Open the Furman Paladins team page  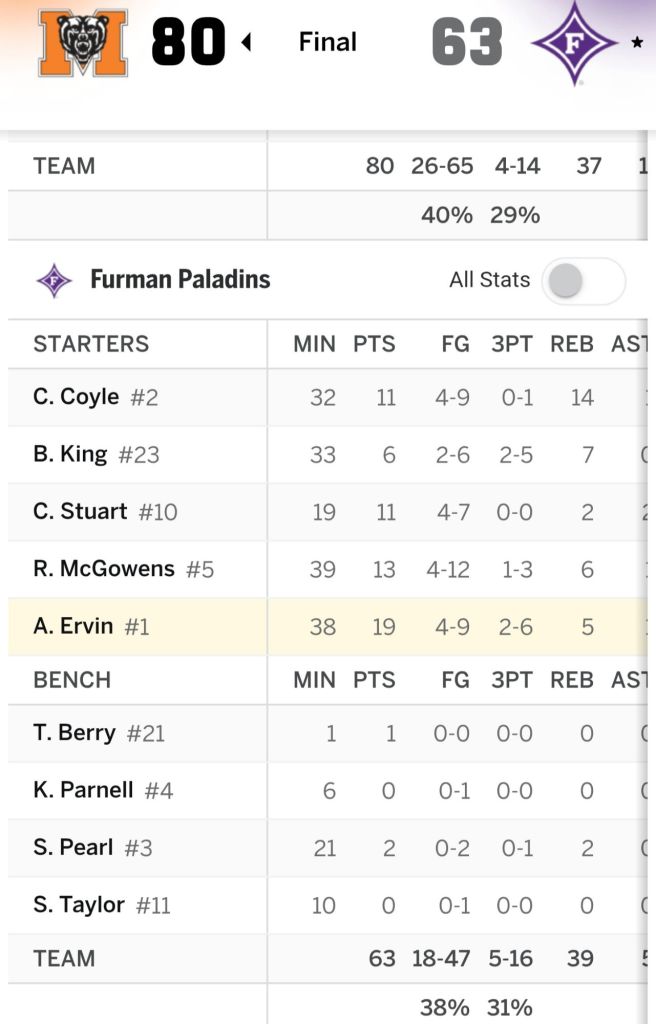[180, 280]
